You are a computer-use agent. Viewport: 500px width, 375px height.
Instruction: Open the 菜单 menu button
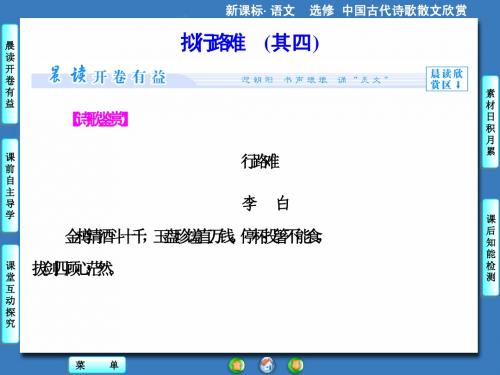(97, 365)
